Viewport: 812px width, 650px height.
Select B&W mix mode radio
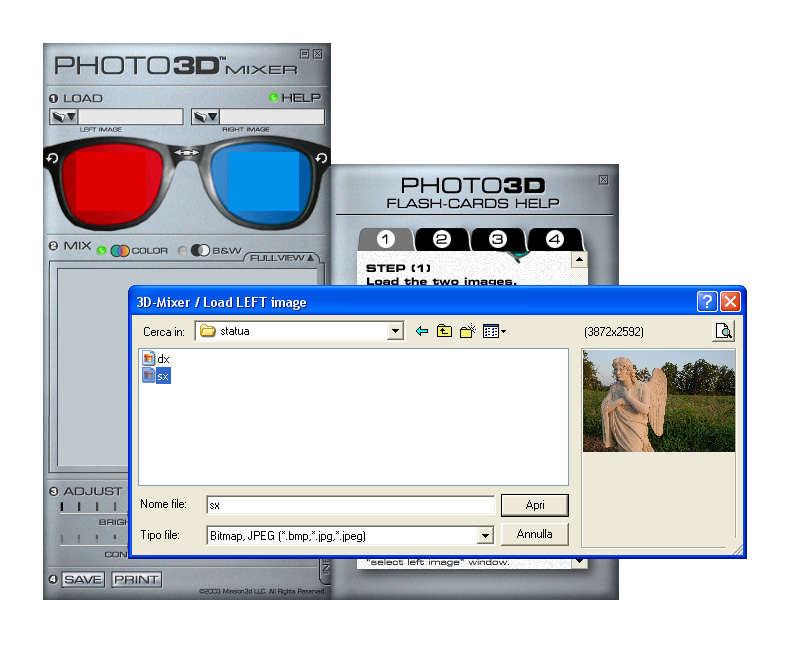[x=182, y=251]
